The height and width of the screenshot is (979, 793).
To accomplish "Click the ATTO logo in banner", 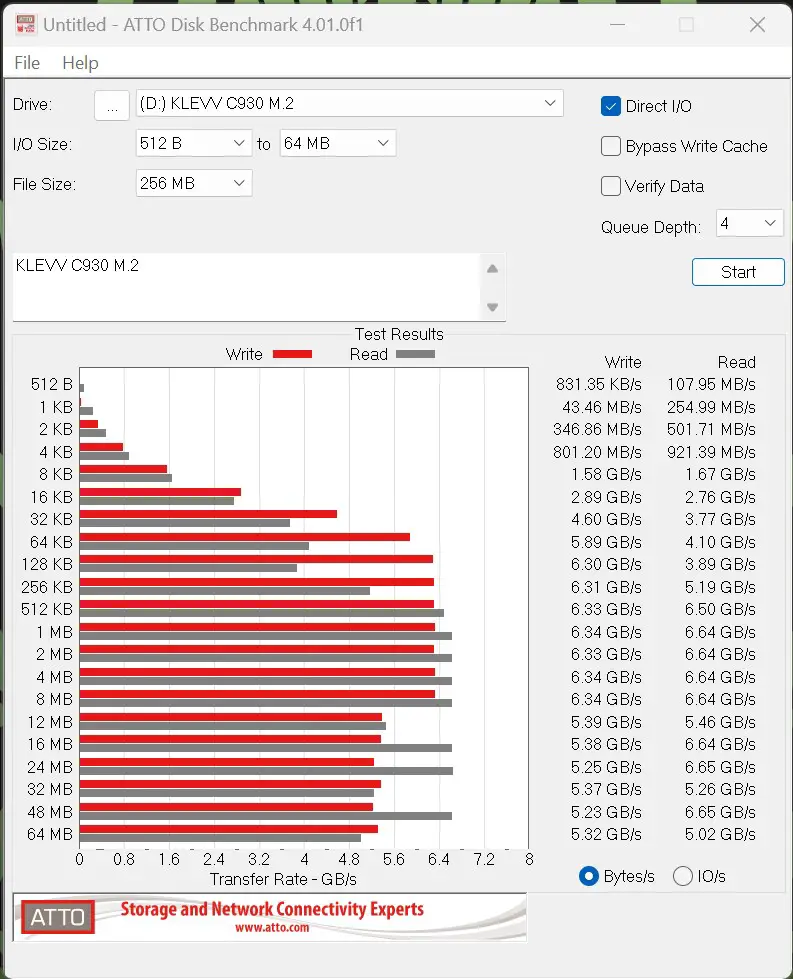I will [x=57, y=917].
